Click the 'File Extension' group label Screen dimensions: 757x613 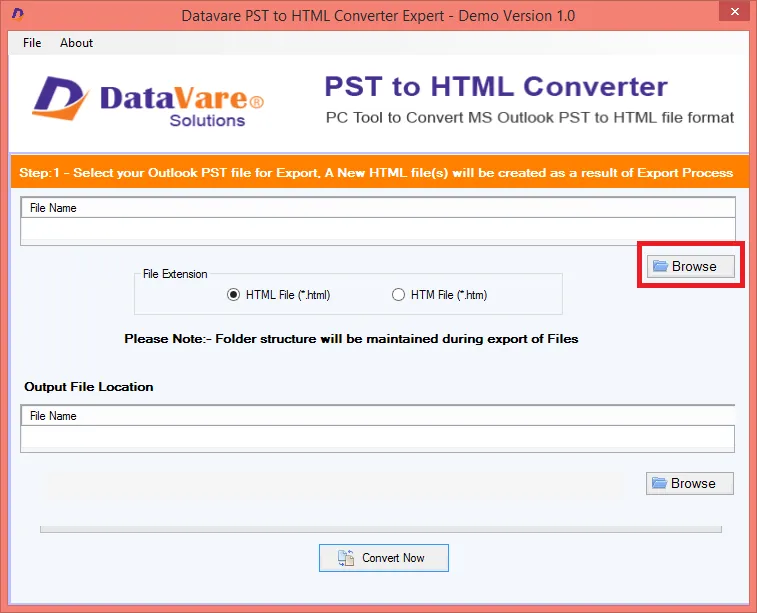click(x=175, y=274)
